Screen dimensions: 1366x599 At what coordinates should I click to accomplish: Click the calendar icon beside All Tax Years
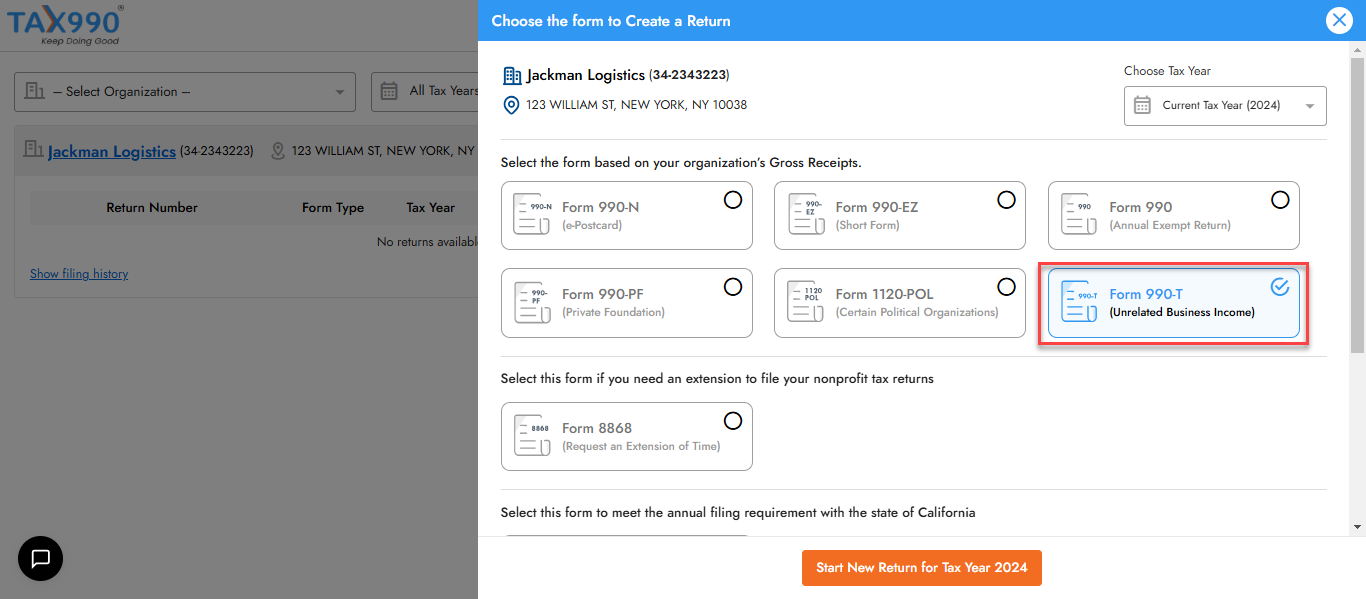click(x=390, y=91)
